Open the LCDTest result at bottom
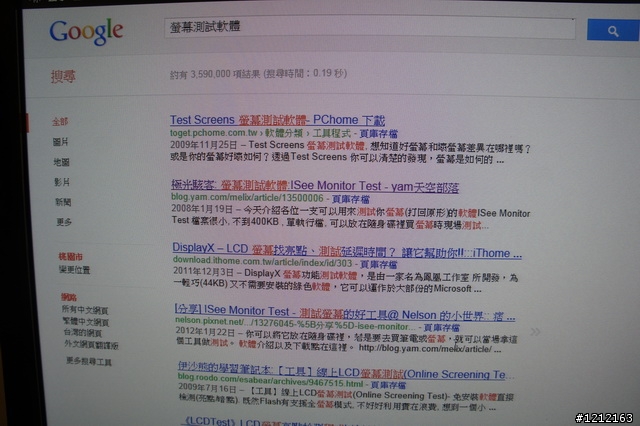The height and width of the screenshot is (426, 640). tap(265, 421)
